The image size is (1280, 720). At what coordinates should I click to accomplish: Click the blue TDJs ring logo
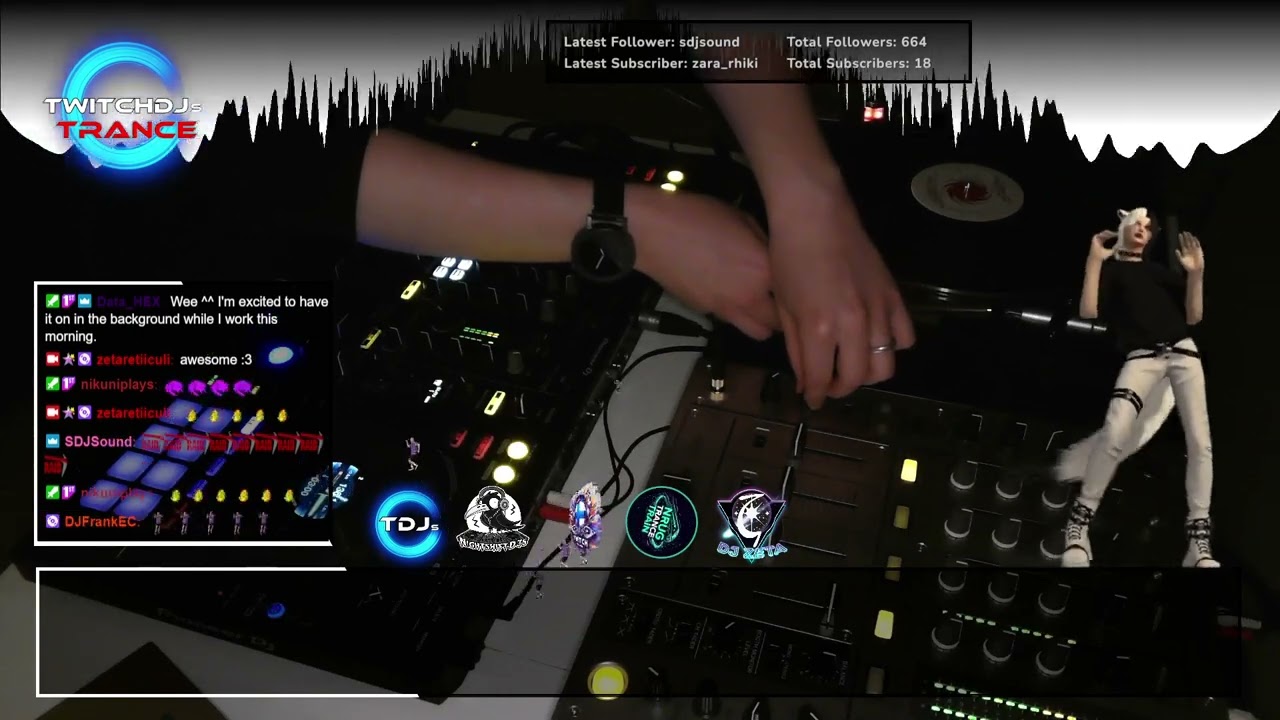pos(408,523)
